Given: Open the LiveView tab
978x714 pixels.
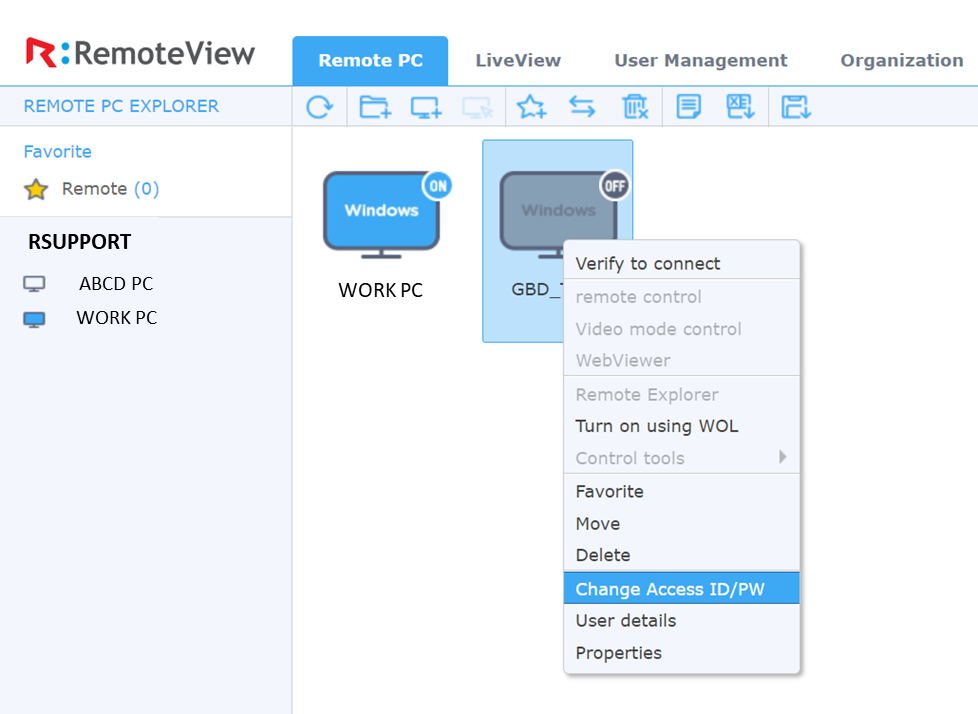Looking at the screenshot, I should (x=518, y=60).
